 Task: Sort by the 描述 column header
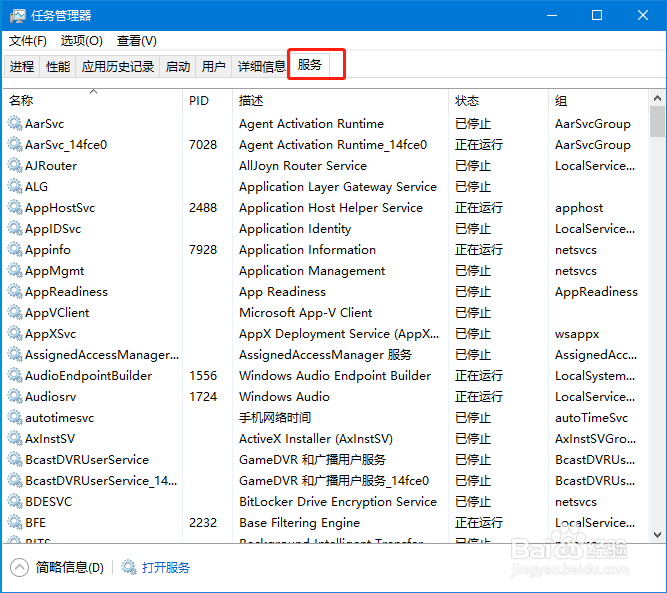[x=341, y=100]
